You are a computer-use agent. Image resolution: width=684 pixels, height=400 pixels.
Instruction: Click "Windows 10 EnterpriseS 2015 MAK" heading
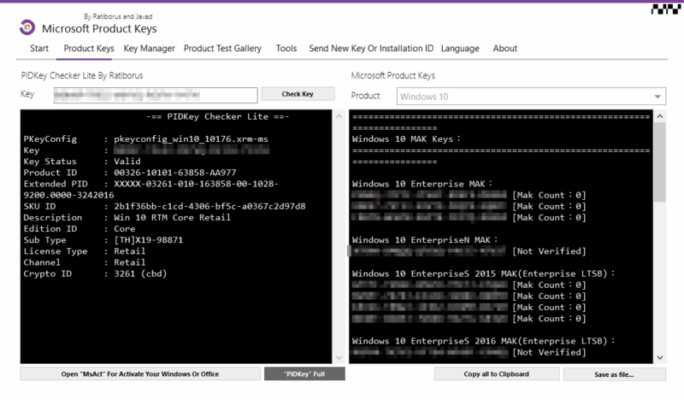(483, 274)
